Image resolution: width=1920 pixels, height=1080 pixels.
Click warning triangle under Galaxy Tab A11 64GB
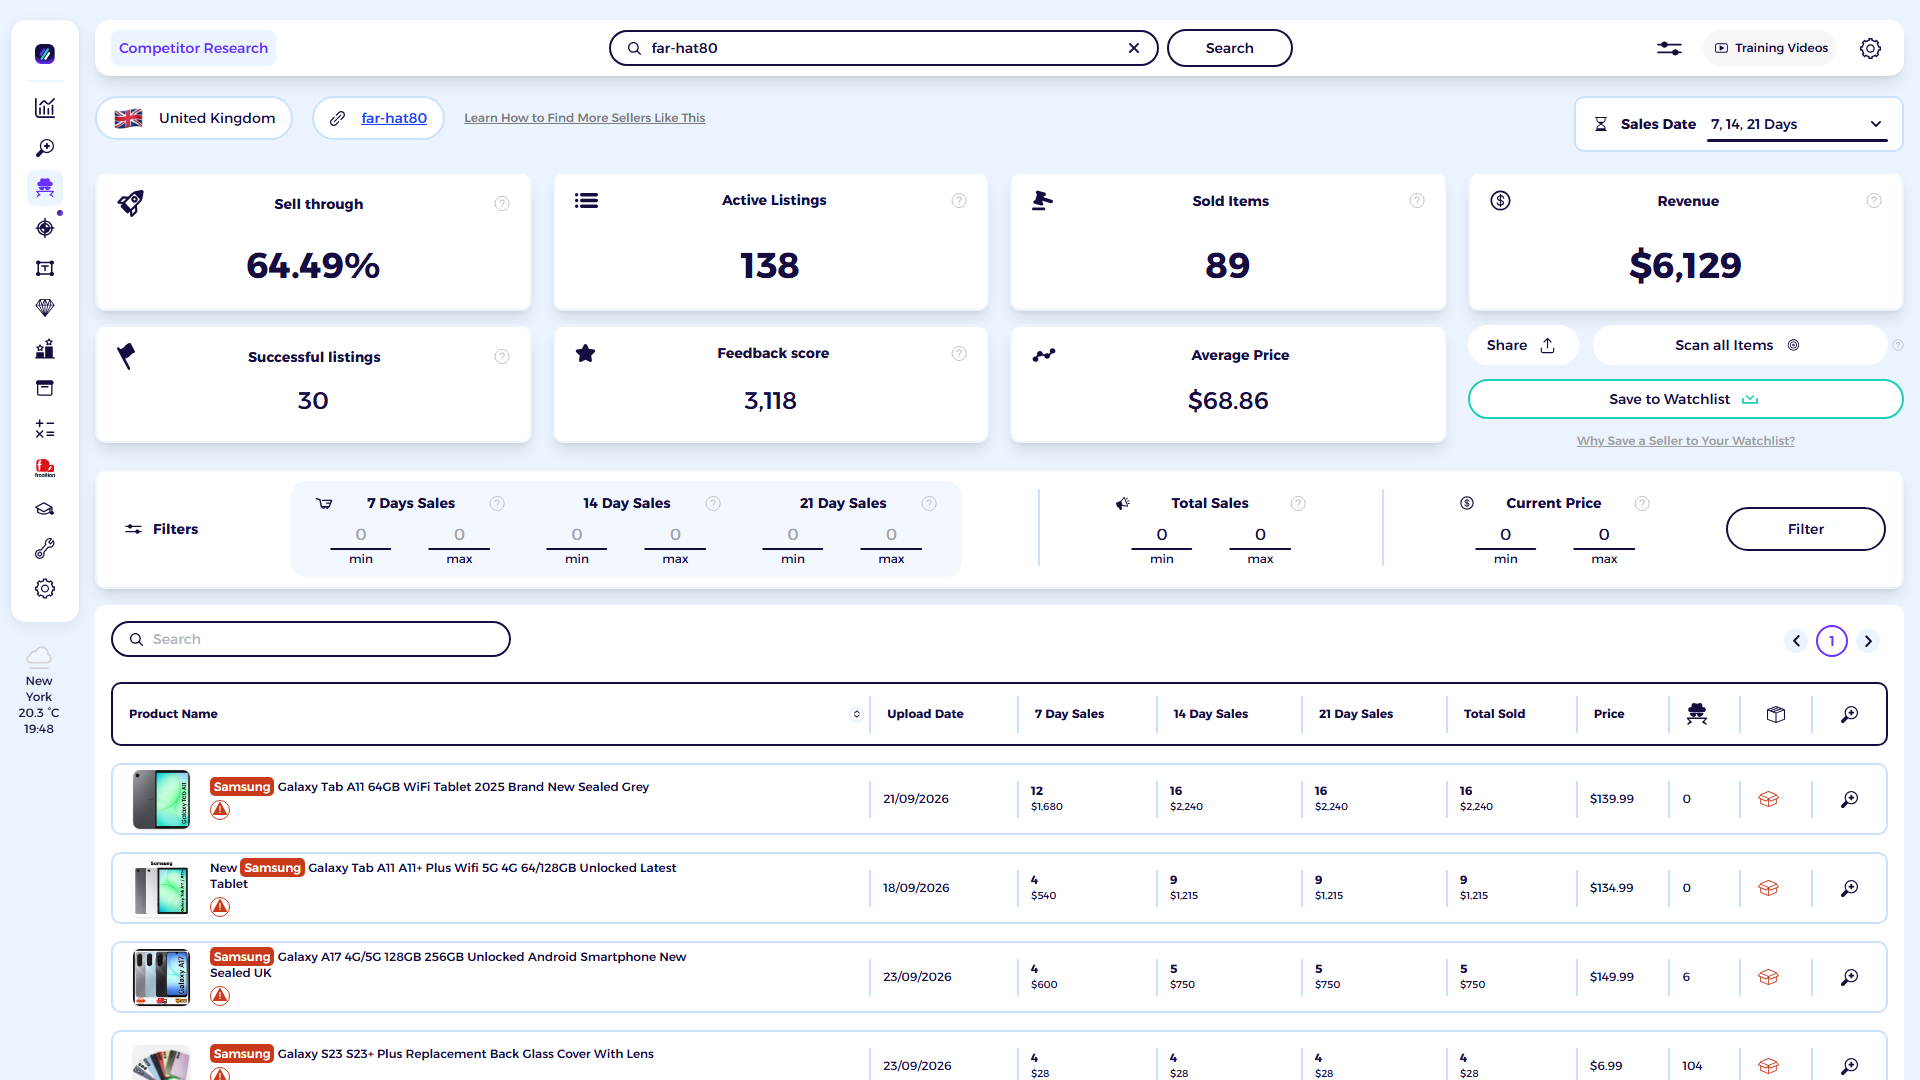220,810
